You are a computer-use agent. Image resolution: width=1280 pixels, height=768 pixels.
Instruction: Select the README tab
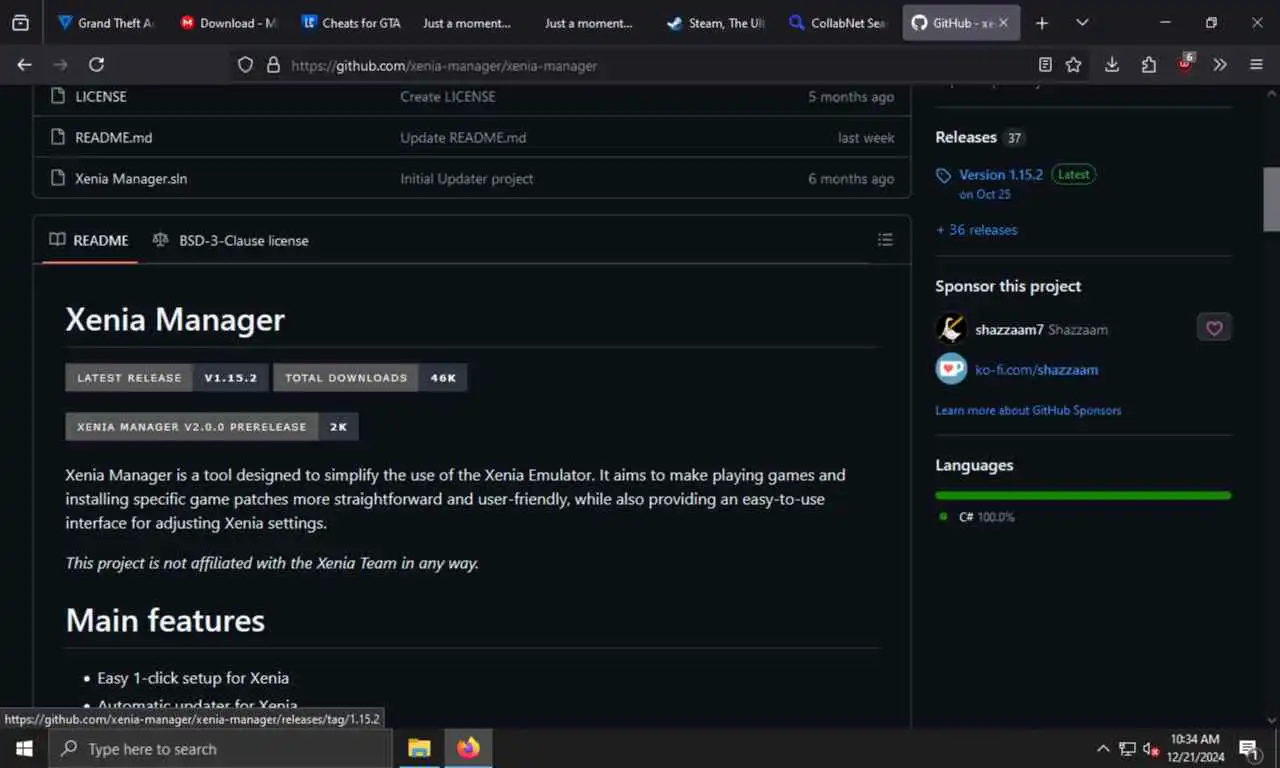pyautogui.click(x=89, y=240)
